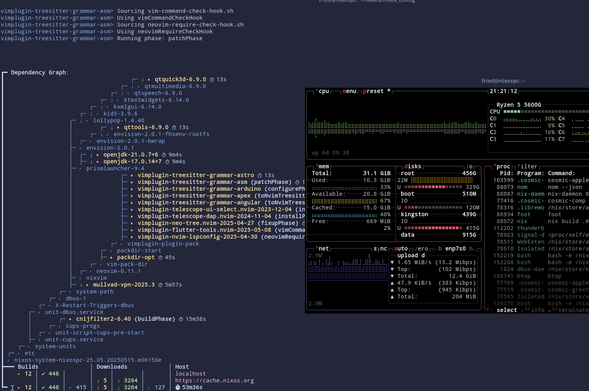Click the clock icon beside packdir-opt
The width and height of the screenshot is (589, 391).
(160, 257)
